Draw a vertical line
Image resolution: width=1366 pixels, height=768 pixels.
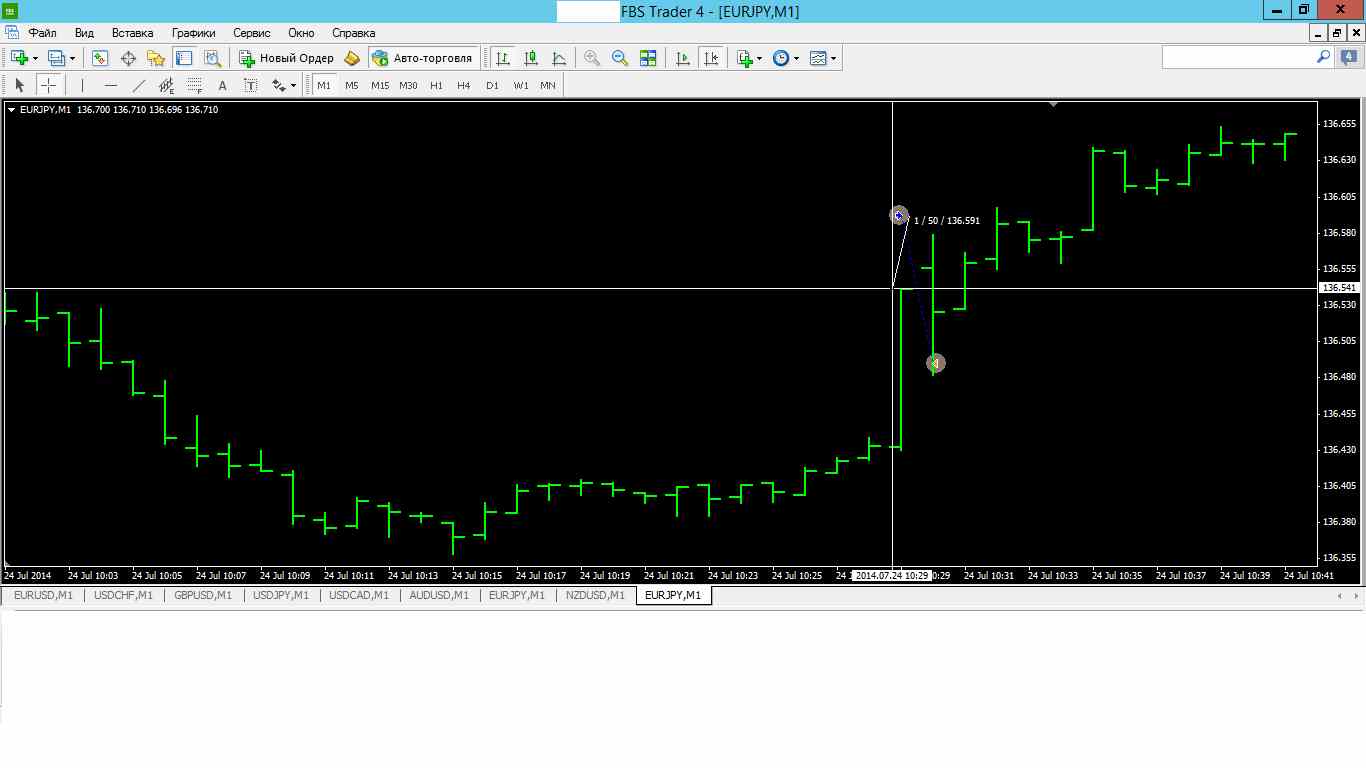point(82,85)
